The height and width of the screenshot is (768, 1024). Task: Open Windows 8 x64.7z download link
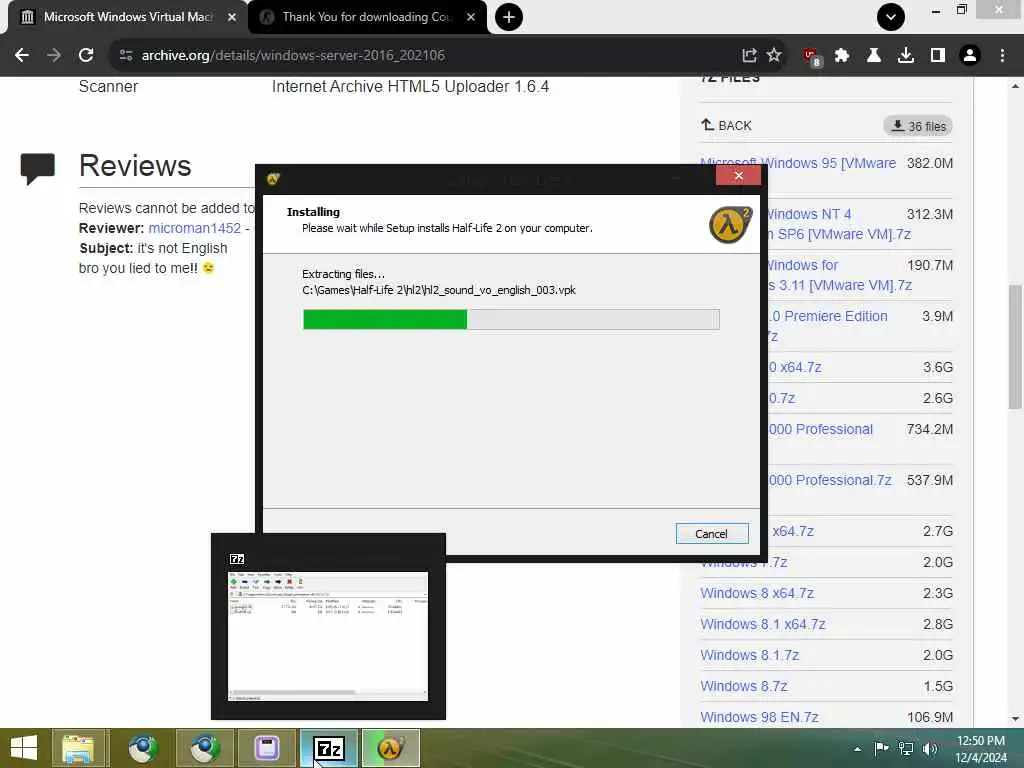click(757, 593)
